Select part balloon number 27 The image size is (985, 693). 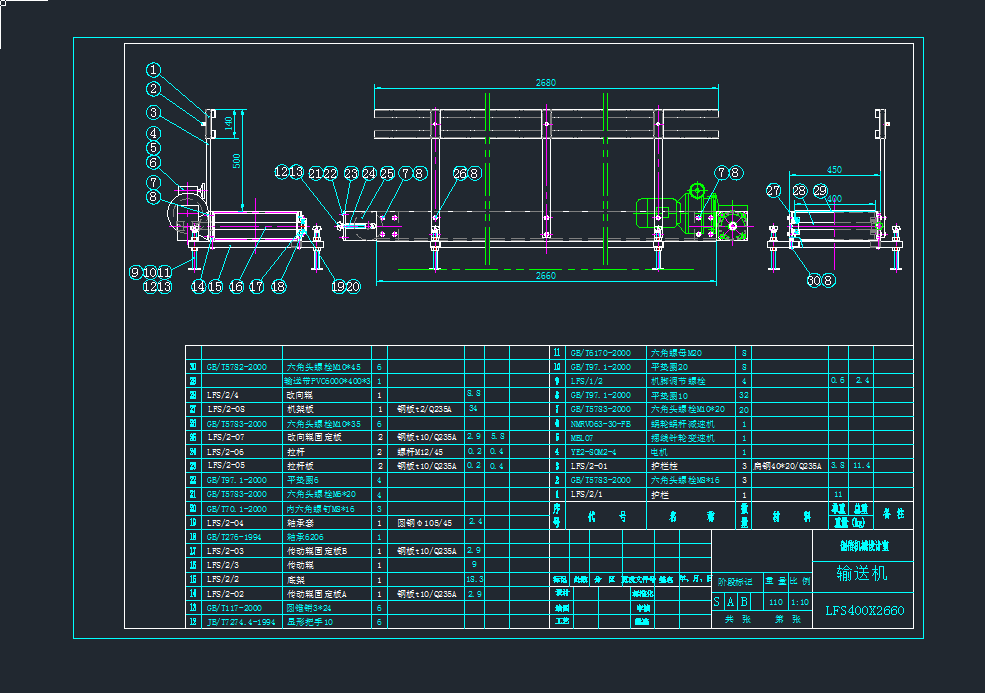(x=774, y=191)
